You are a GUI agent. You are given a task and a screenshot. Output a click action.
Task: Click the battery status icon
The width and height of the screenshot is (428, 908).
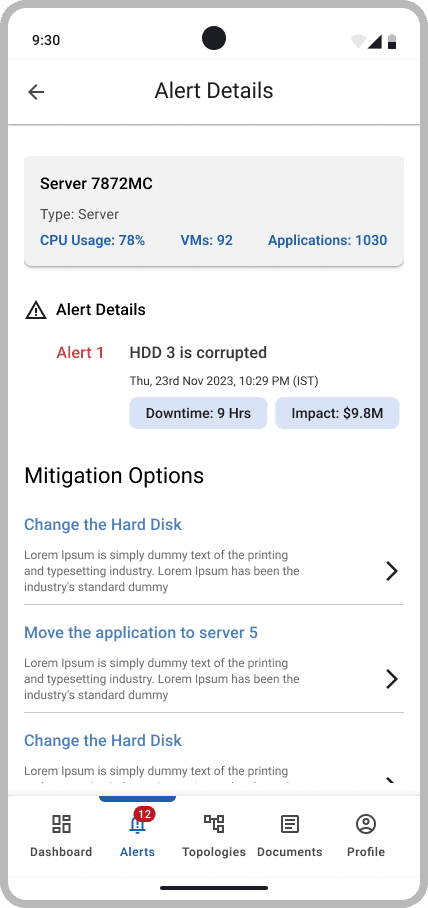point(392,41)
